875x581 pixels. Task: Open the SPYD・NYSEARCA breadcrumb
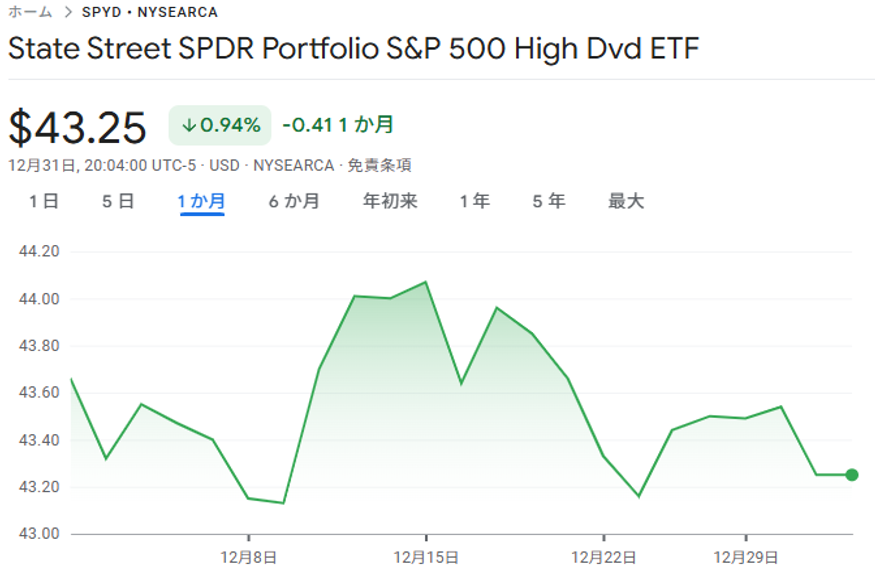point(149,13)
